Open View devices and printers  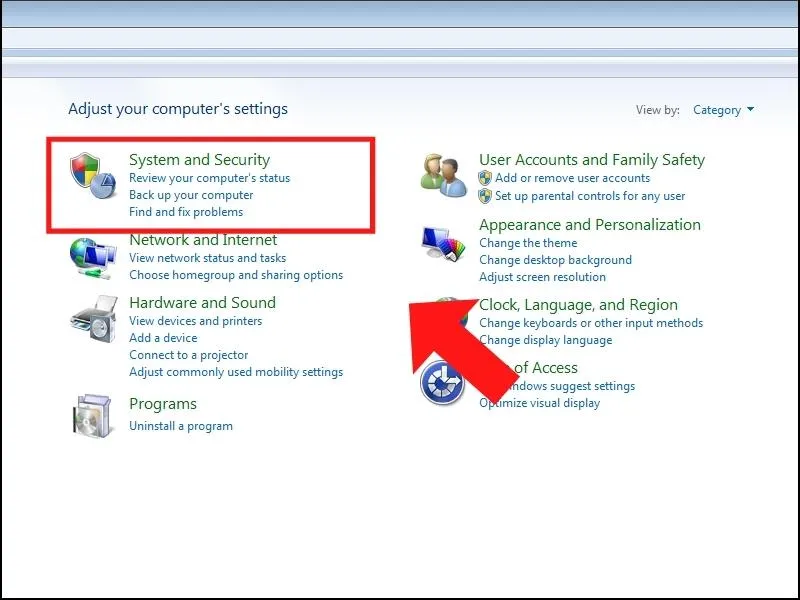[x=195, y=321]
